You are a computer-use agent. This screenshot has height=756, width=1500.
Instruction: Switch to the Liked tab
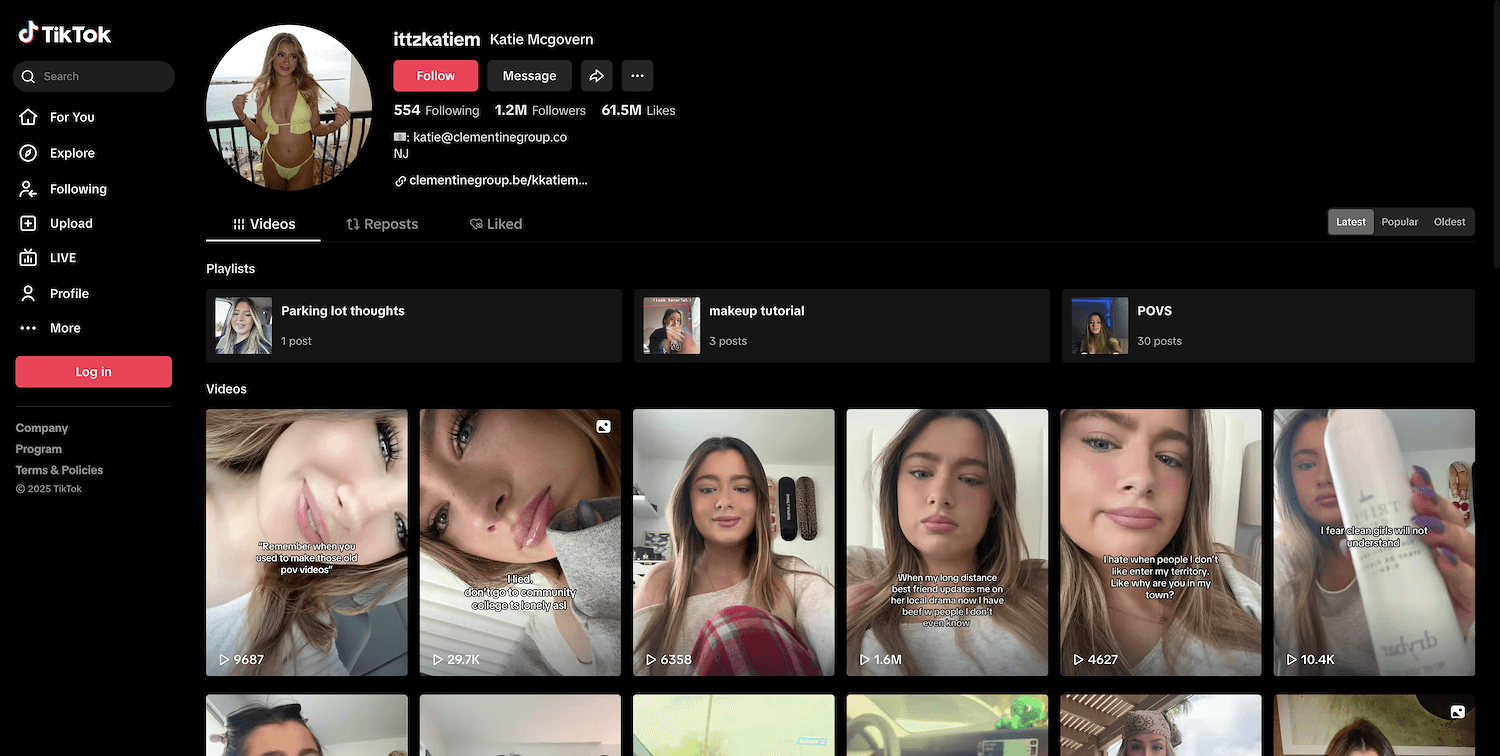point(496,224)
